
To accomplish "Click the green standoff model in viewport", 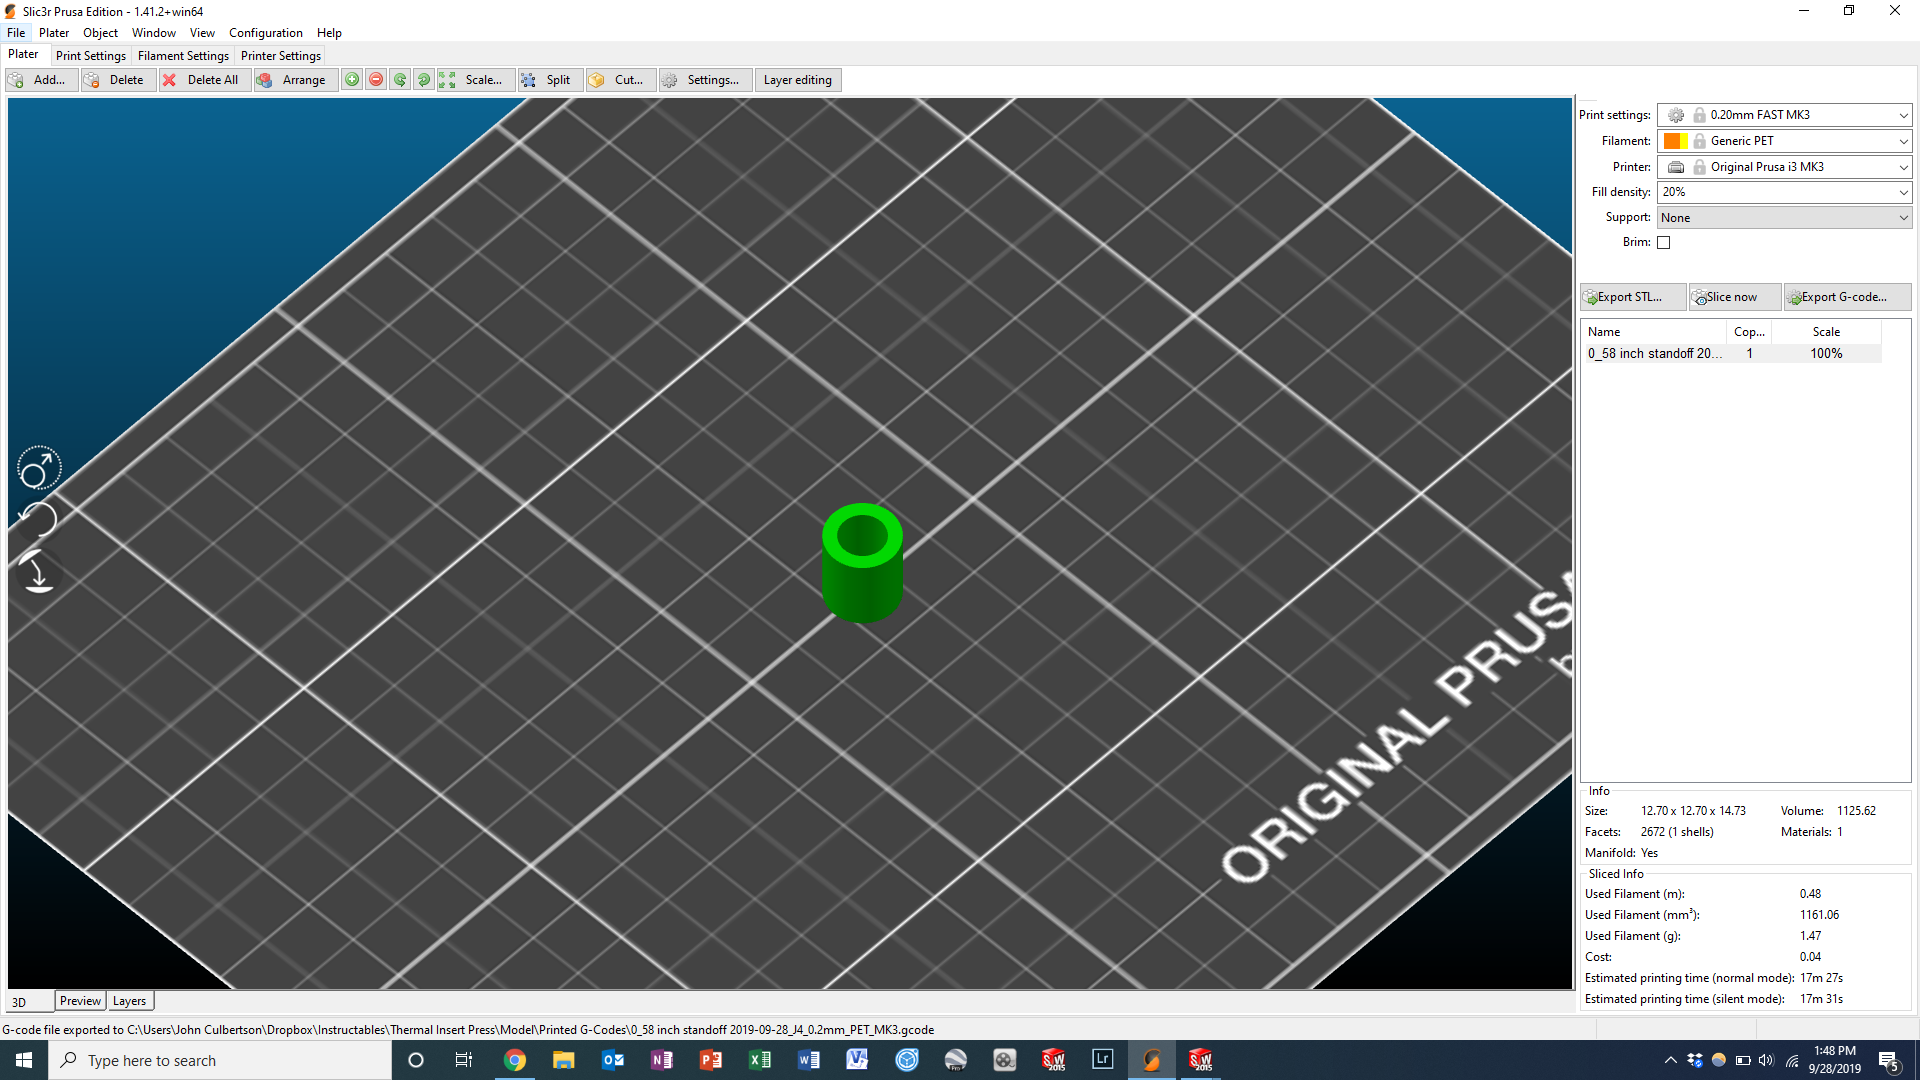I will click(x=862, y=564).
